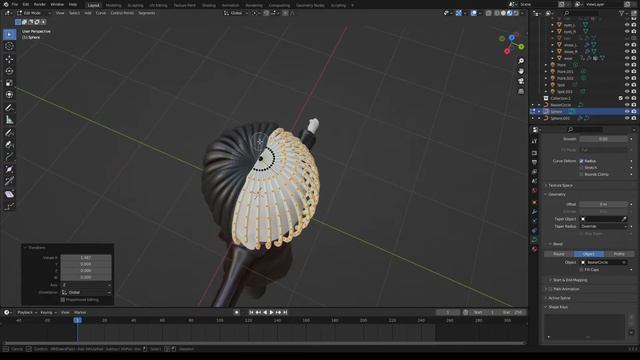The width and height of the screenshot is (640, 360).
Task: Open the Render menu
Action: pyautogui.click(x=40, y=4)
